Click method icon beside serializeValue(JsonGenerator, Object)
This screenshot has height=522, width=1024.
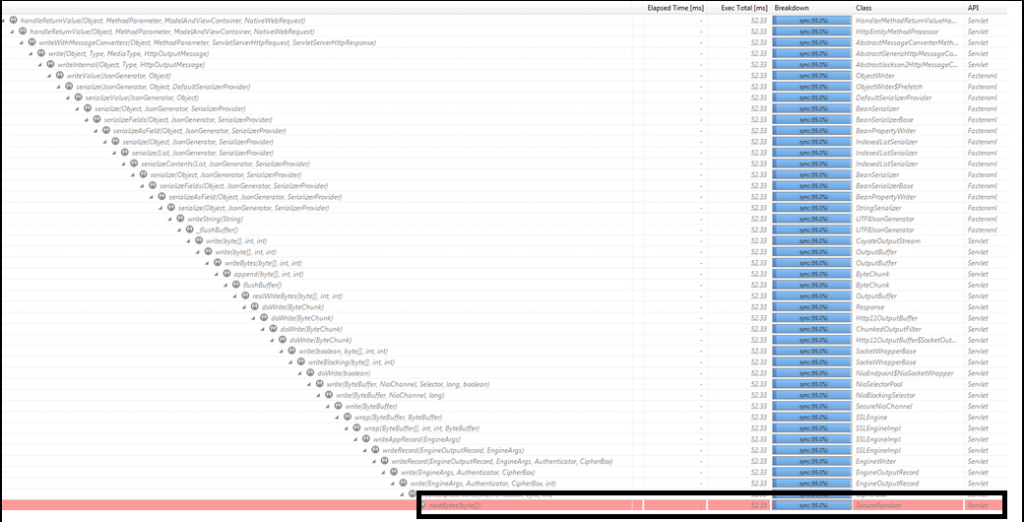pyautogui.click(x=78, y=97)
